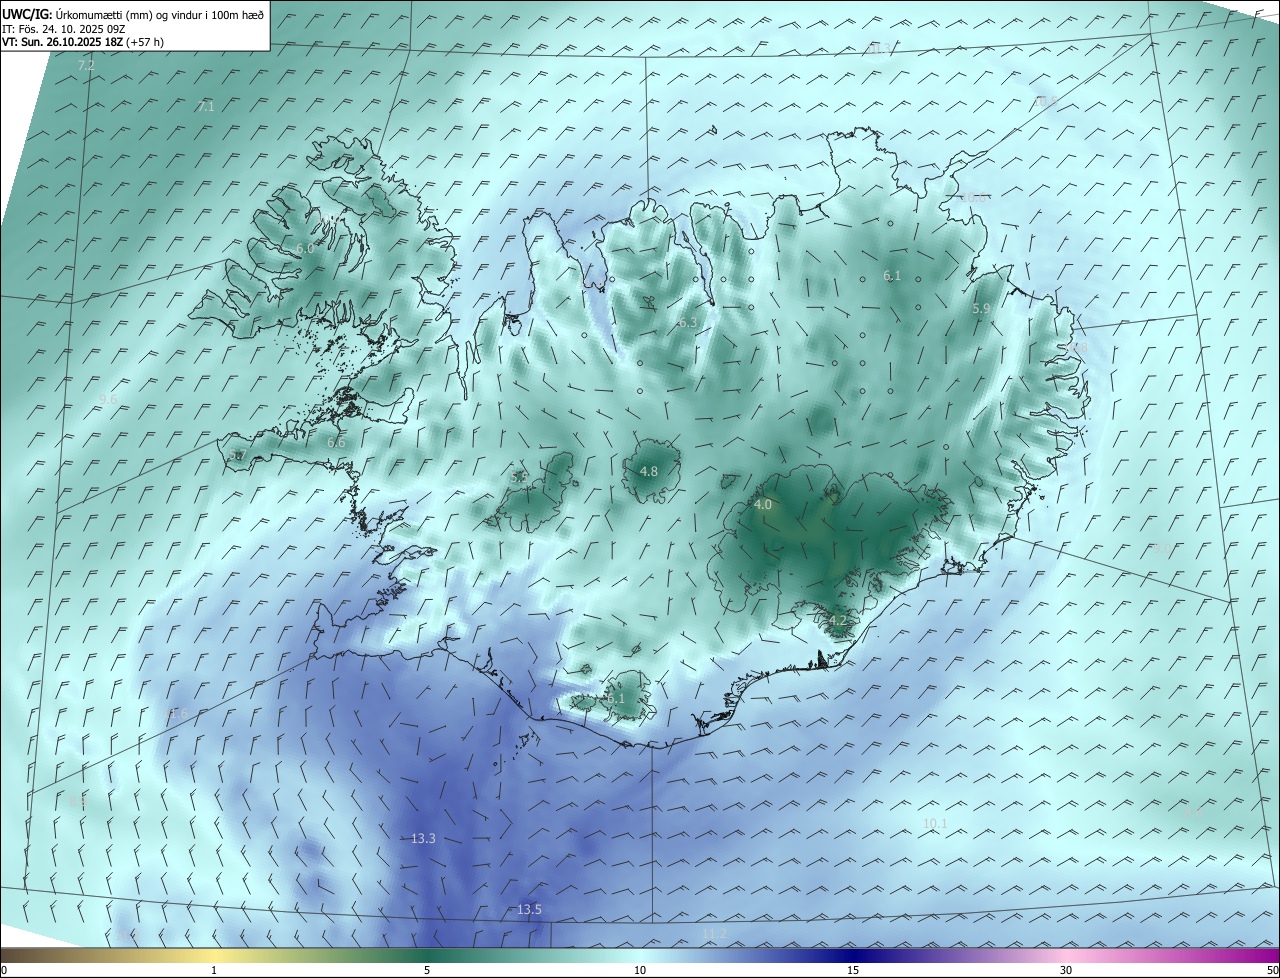Click the 6.6 value on the map

coord(336,442)
